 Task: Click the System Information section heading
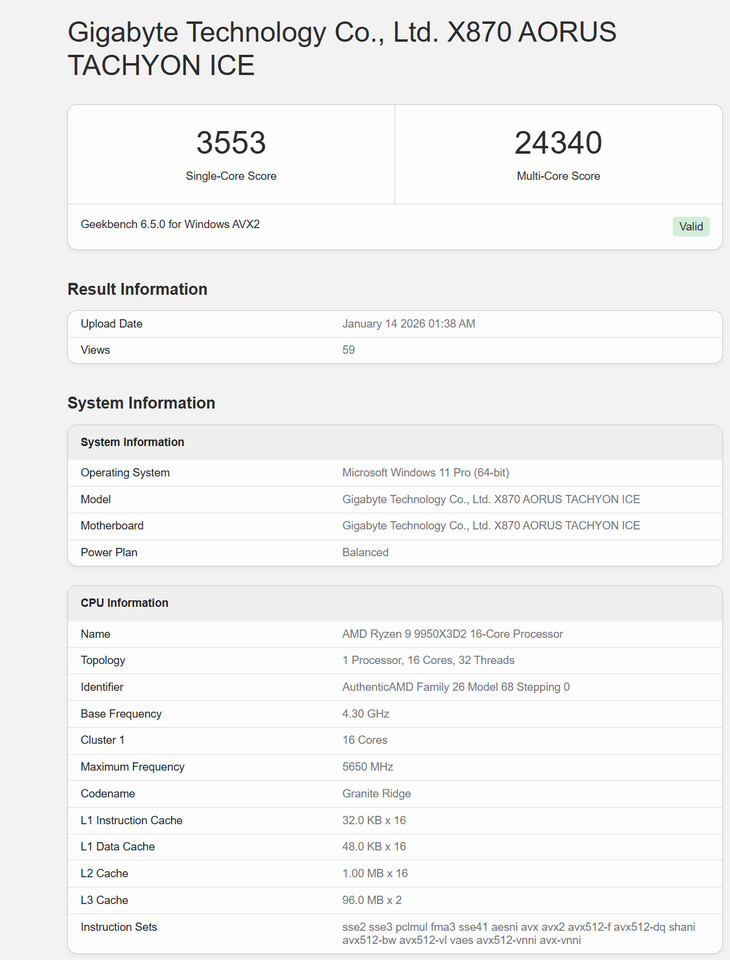pos(141,403)
